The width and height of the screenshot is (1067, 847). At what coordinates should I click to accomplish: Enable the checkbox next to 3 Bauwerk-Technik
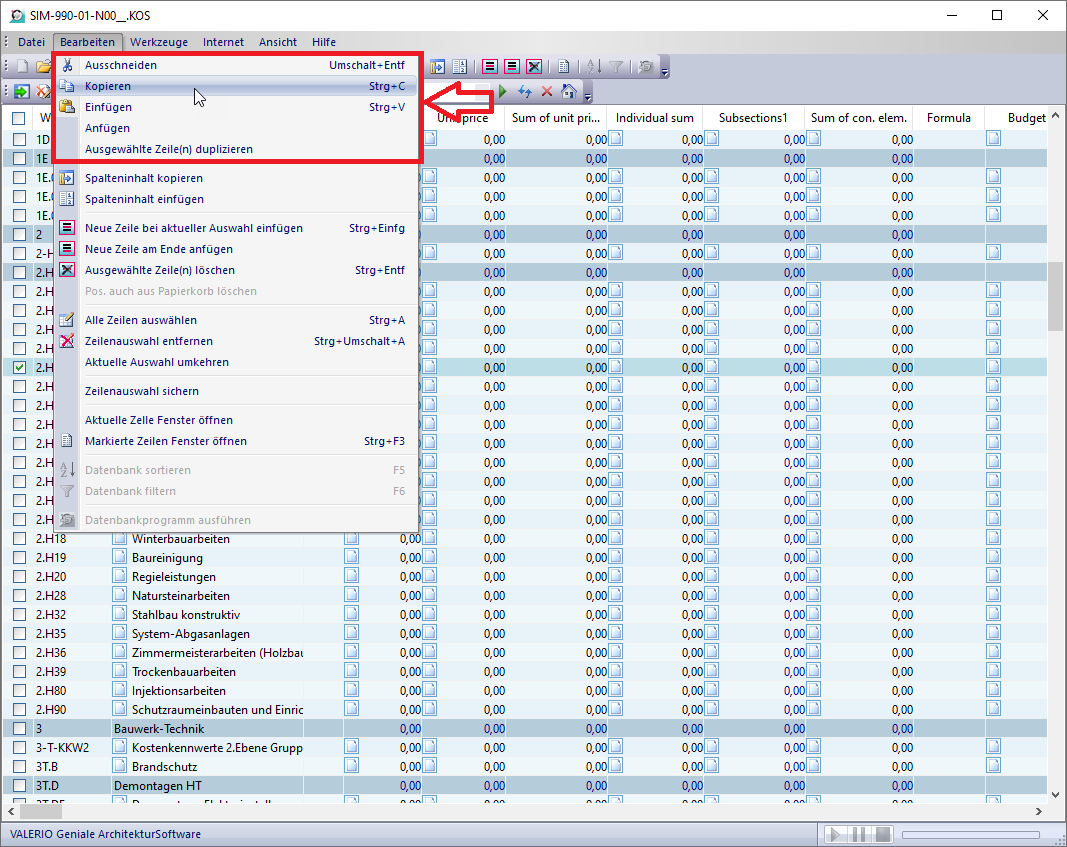19,729
